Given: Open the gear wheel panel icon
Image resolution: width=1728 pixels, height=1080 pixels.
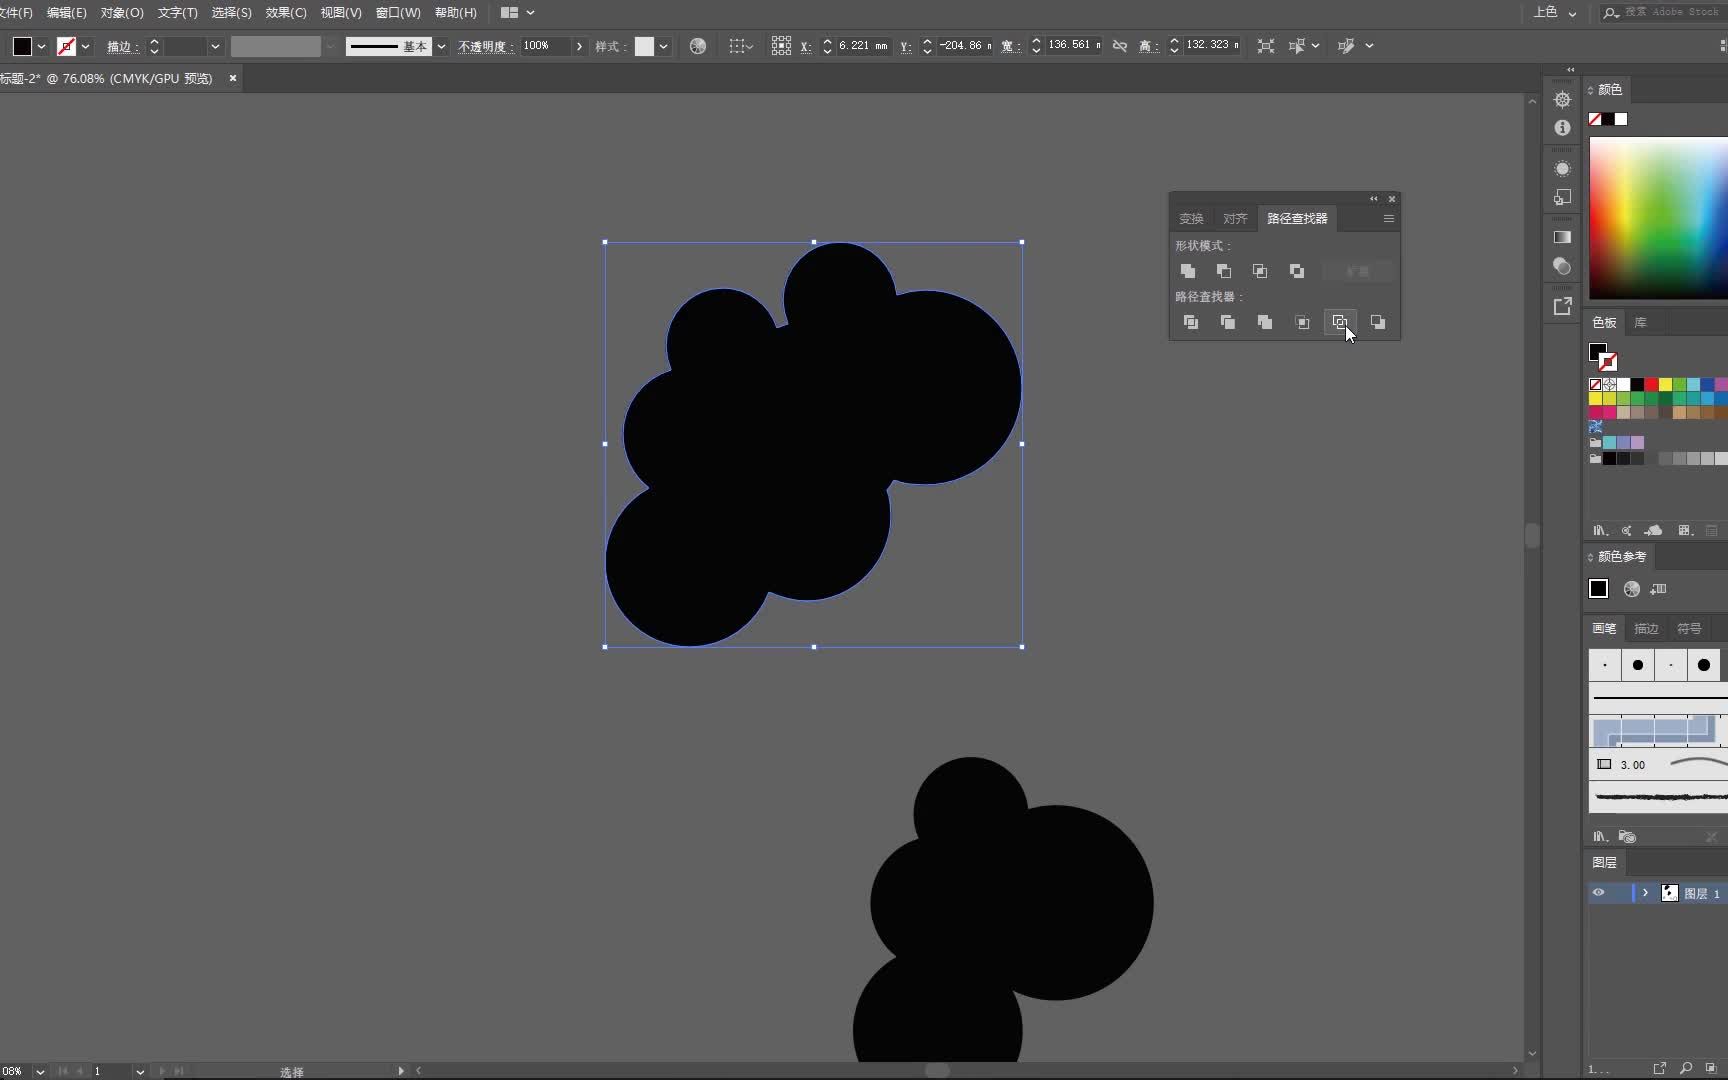Looking at the screenshot, I should [1562, 99].
